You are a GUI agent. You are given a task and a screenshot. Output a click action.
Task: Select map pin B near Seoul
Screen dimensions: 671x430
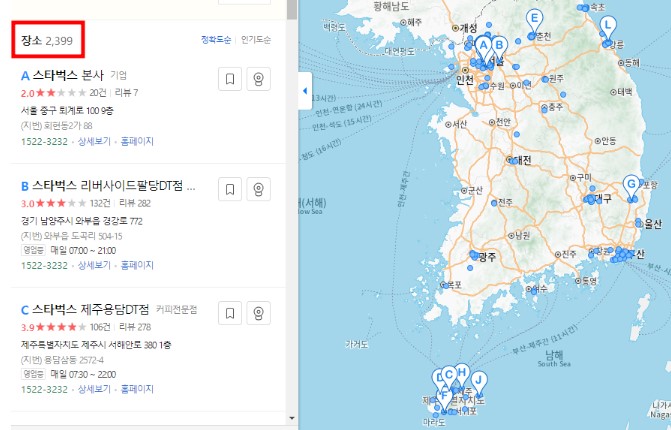click(499, 46)
